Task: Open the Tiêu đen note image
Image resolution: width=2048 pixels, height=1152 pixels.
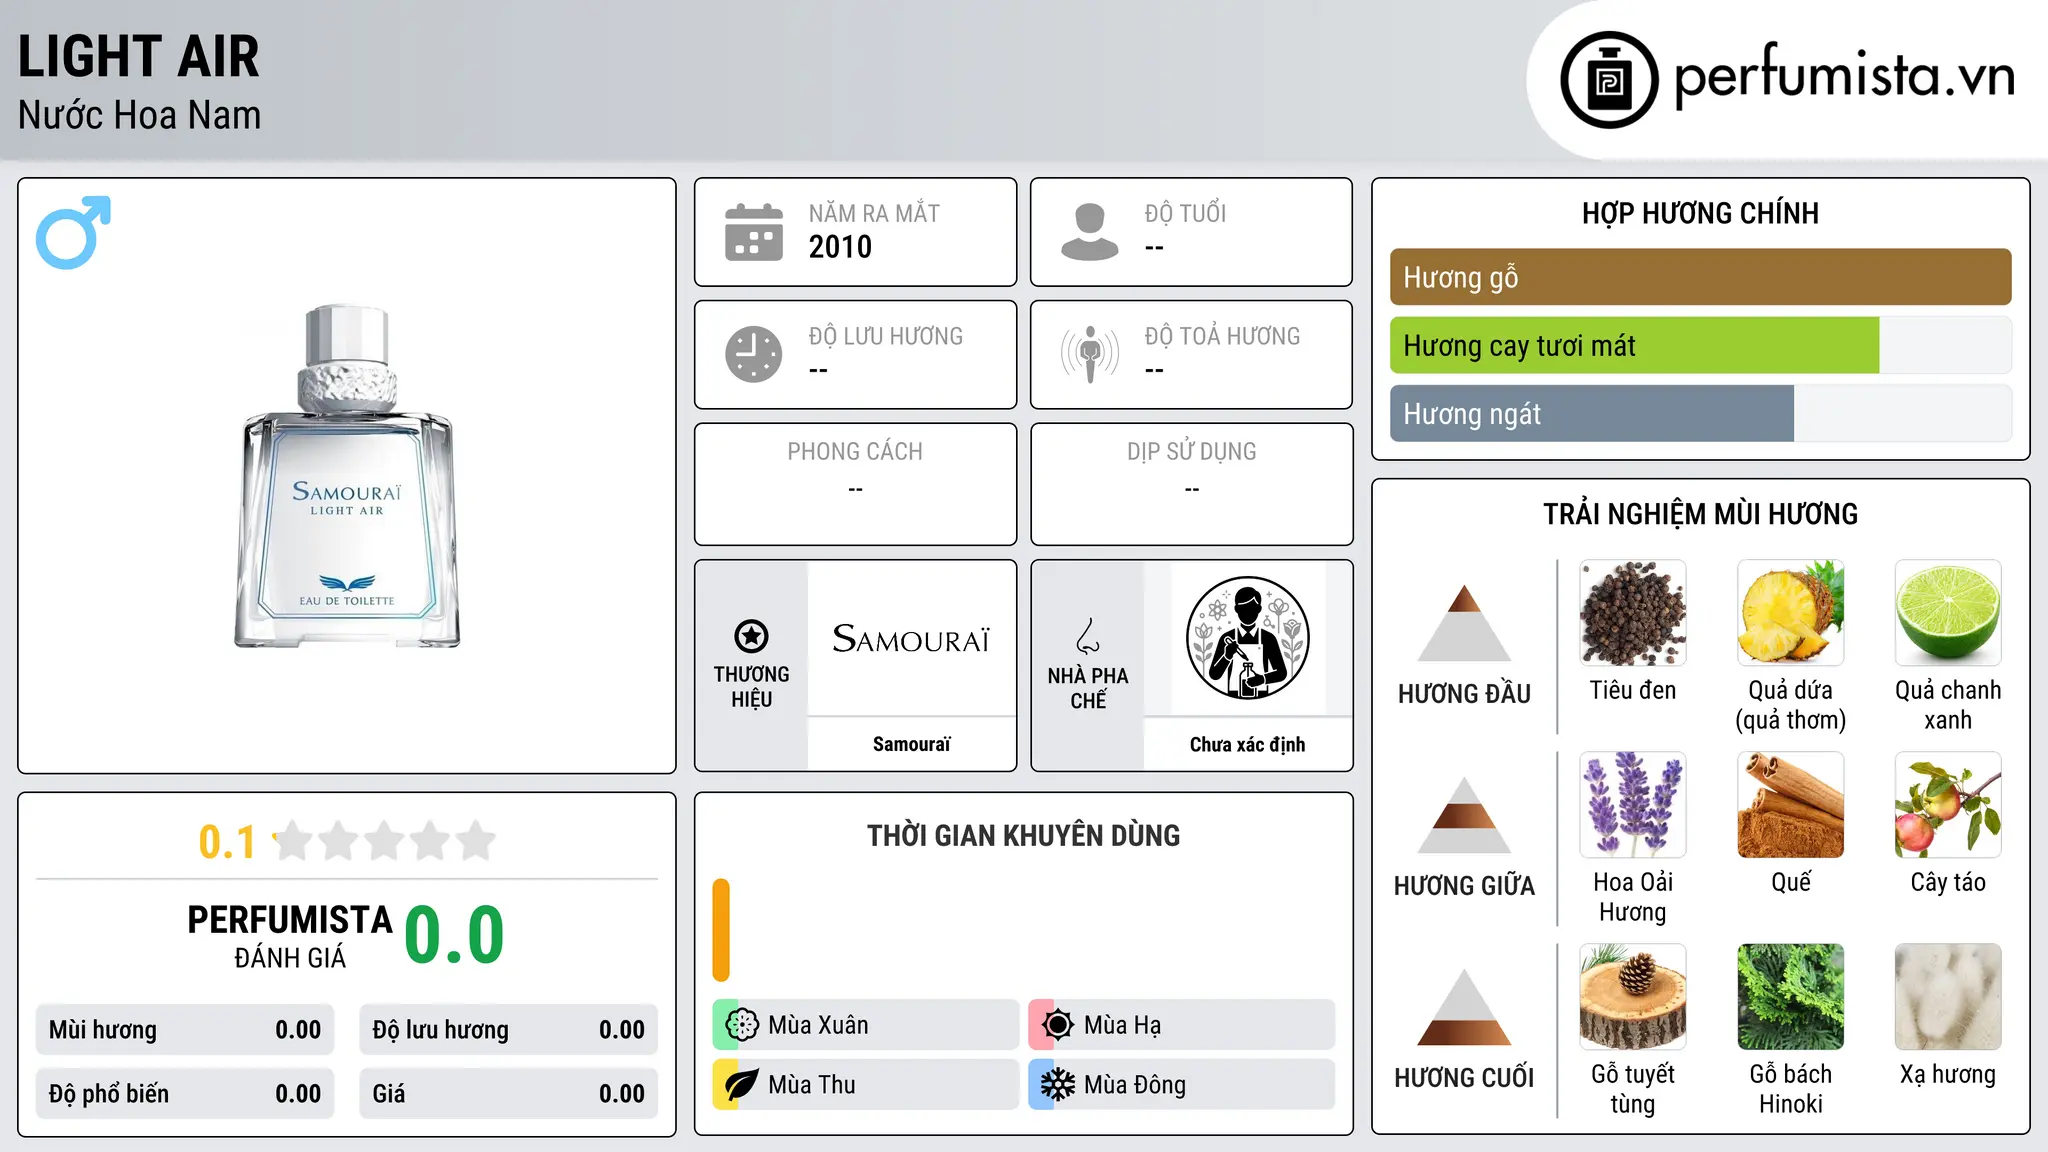Action: (x=1633, y=613)
